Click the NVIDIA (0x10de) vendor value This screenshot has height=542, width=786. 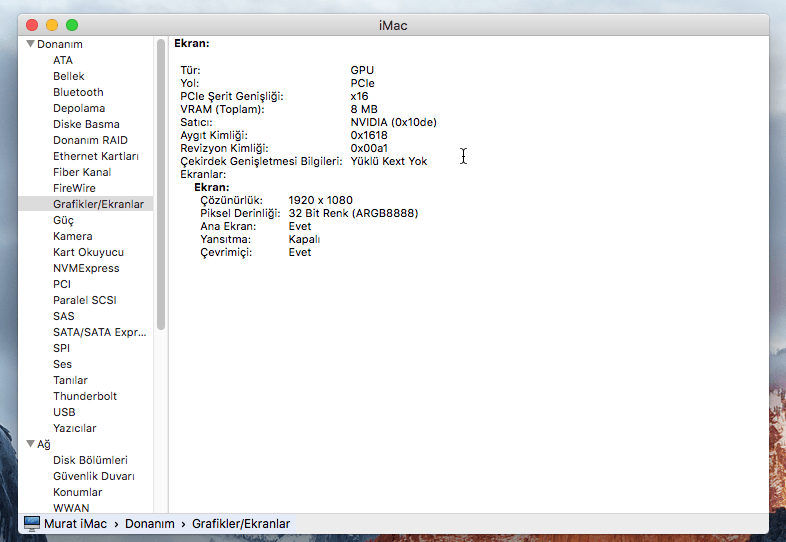(394, 122)
